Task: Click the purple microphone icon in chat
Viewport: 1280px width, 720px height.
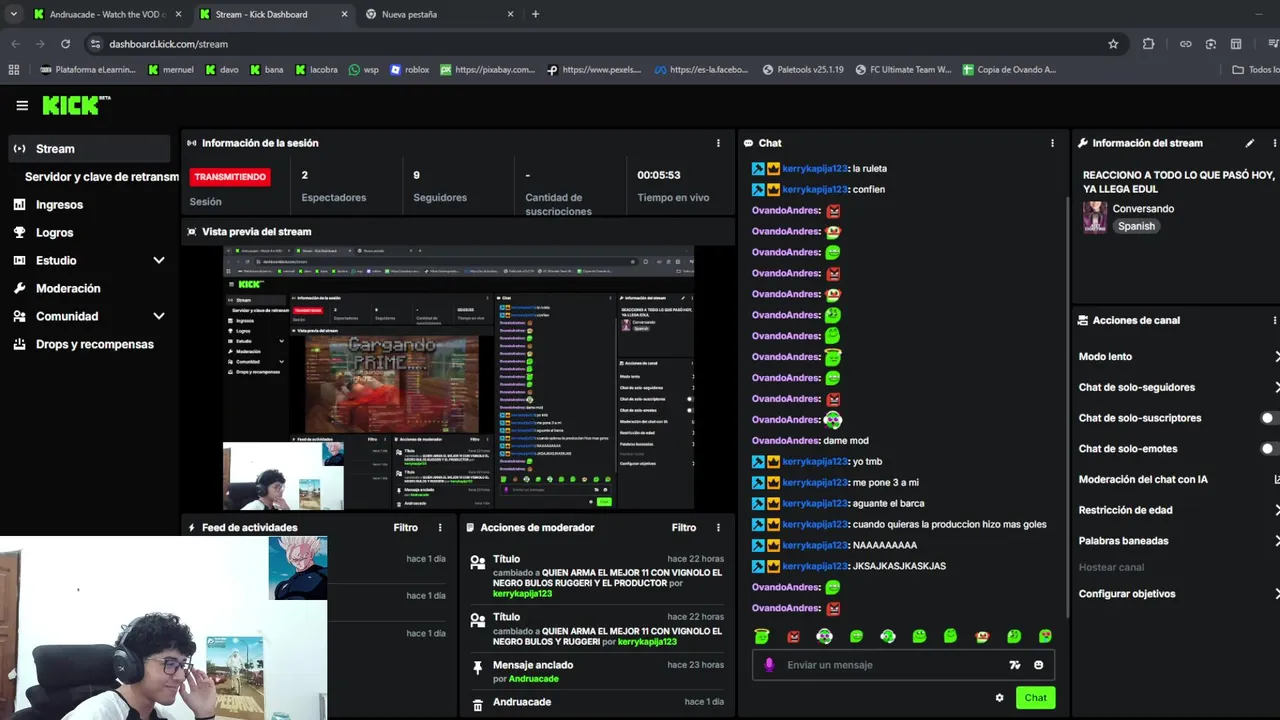Action: (769, 665)
